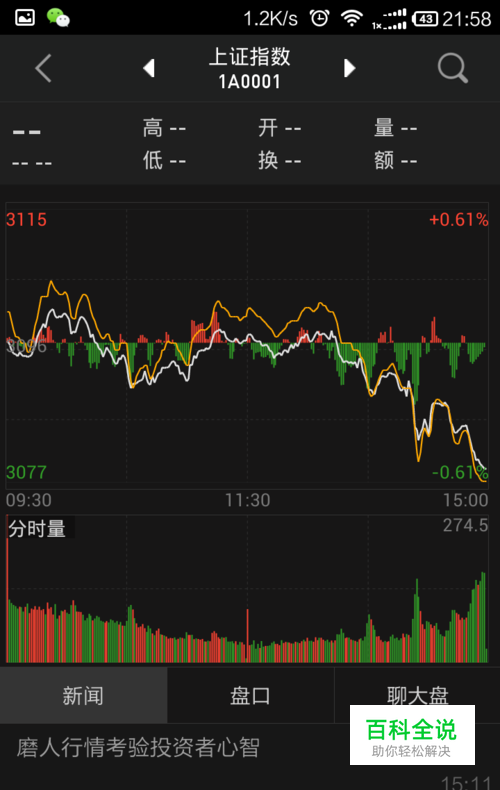Tap the 分时量 volume chart label
500x790 pixels.
tap(37, 529)
